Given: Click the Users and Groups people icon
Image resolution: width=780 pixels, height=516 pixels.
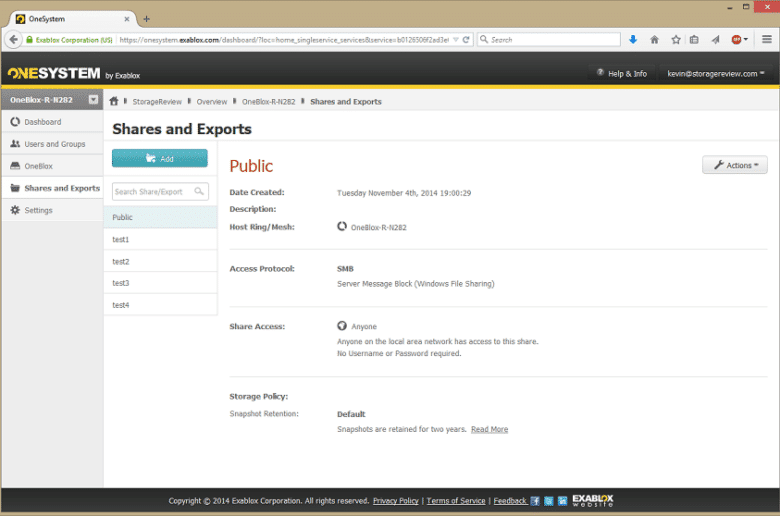Looking at the screenshot, I should click(15, 143).
